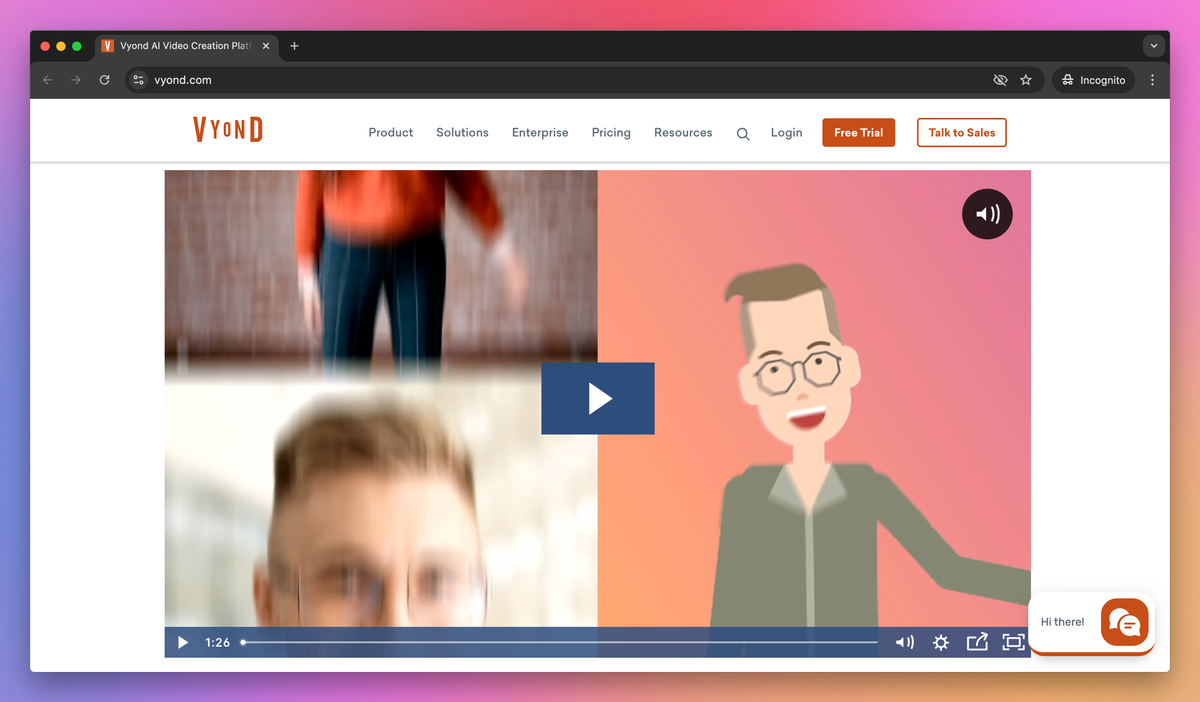
Task: Open the Product menu
Action: 390,132
